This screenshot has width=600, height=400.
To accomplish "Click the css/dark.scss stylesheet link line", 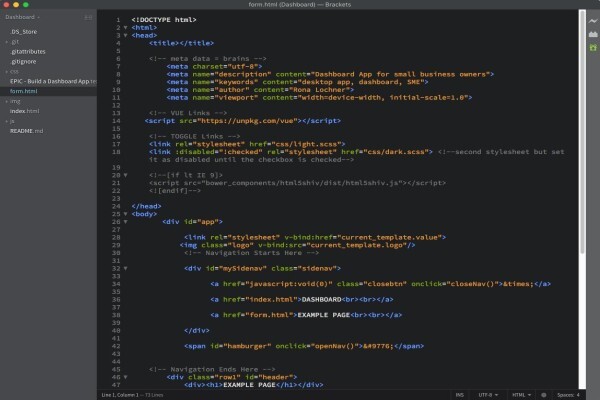I will click(x=291, y=152).
